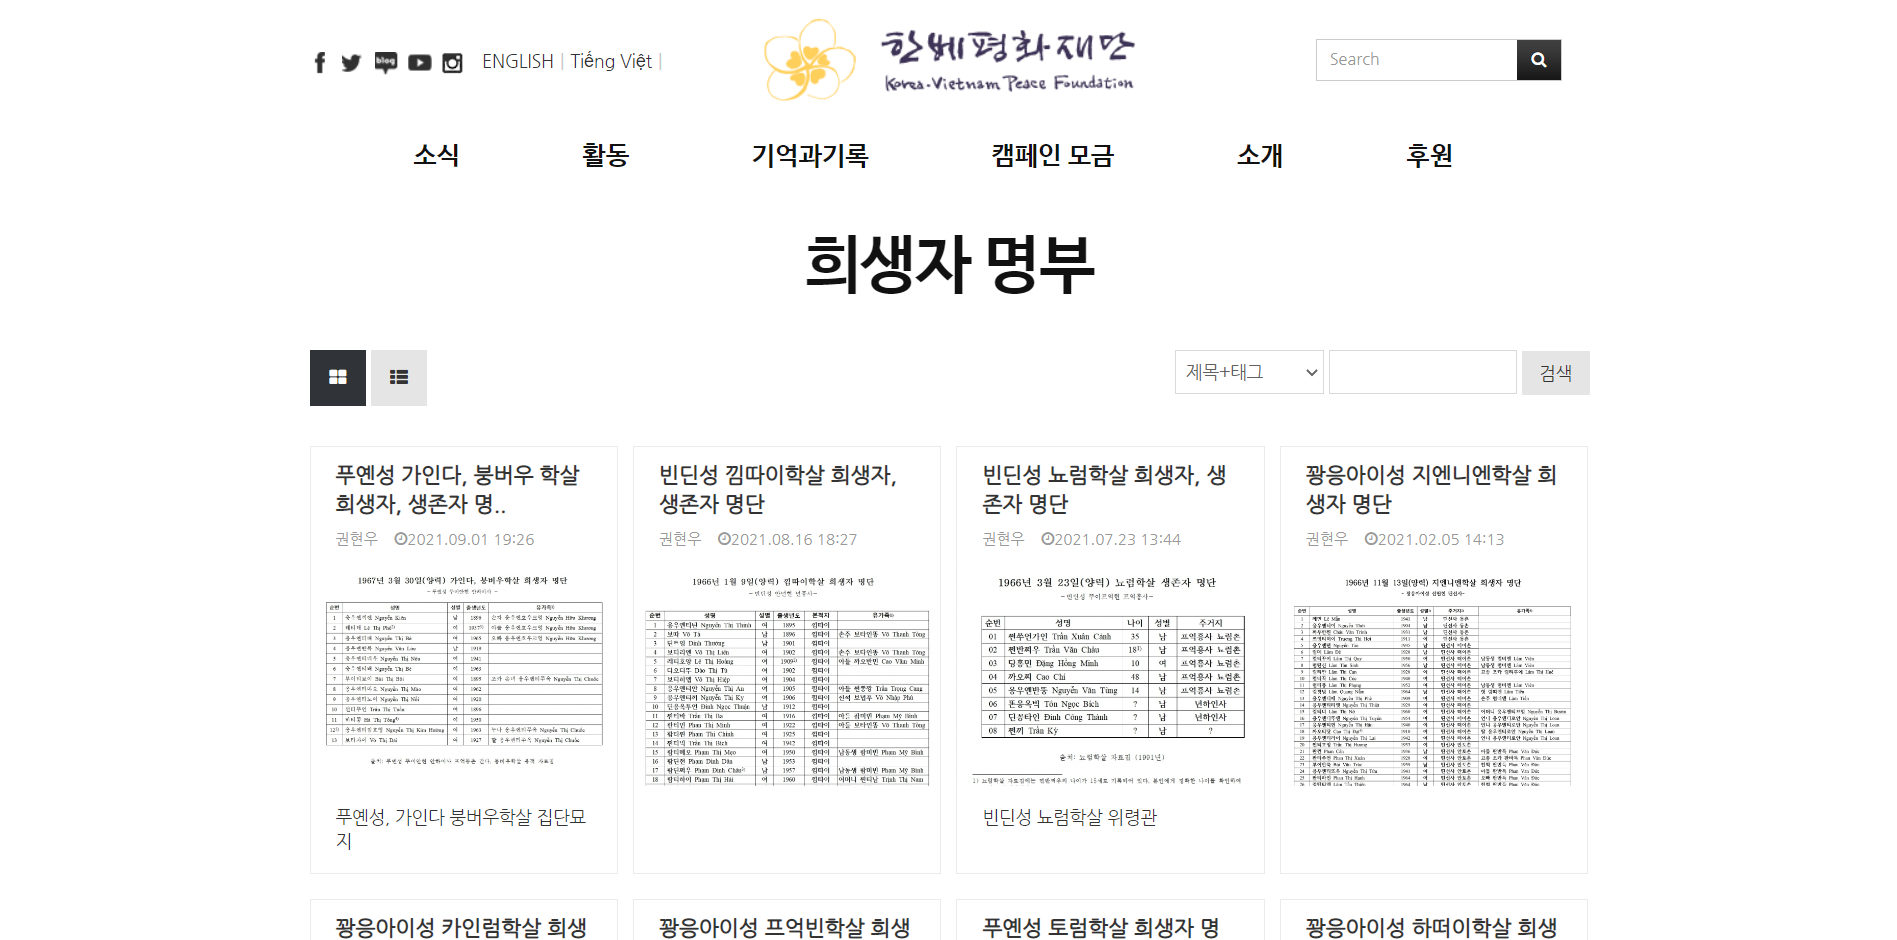Screen dimensions: 1897x940
Task: Switch to list view layout
Action: pos(399,377)
